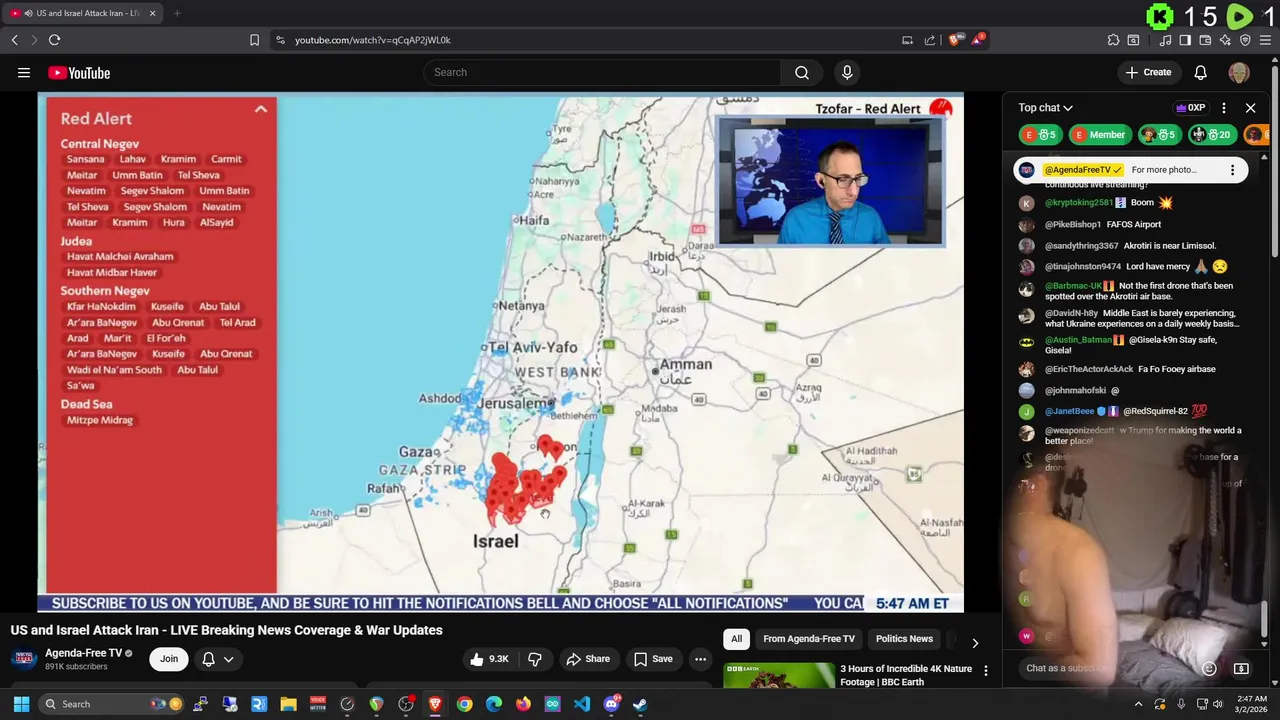Open the account avatar menu
This screenshot has width=1280, height=720.
[1239, 72]
